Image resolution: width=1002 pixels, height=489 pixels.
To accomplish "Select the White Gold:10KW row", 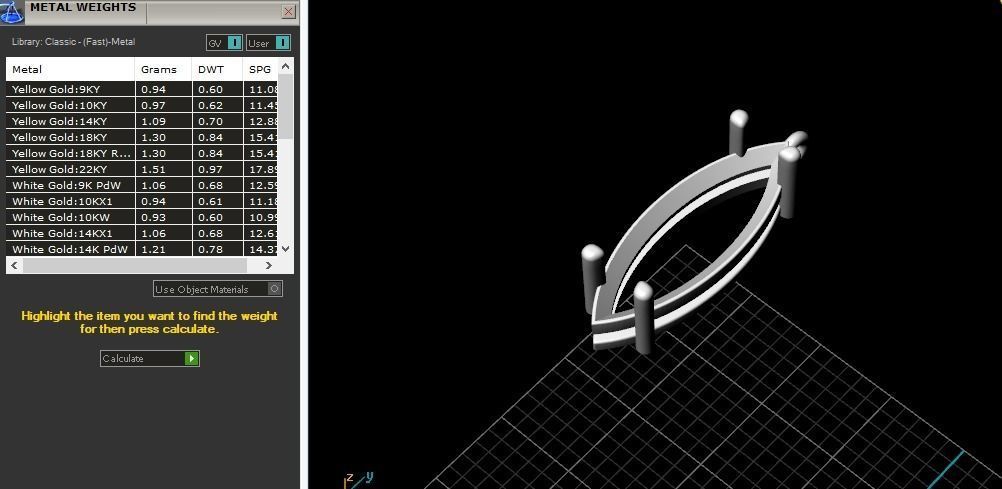I will click(x=143, y=217).
